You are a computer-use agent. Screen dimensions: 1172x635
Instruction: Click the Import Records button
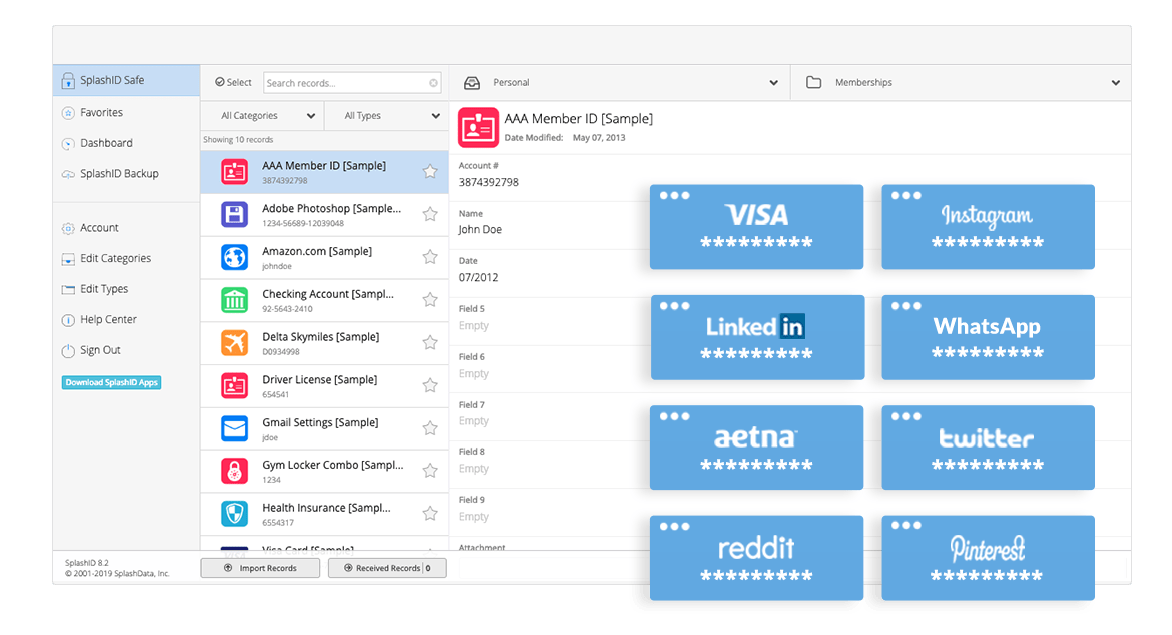coord(259,567)
